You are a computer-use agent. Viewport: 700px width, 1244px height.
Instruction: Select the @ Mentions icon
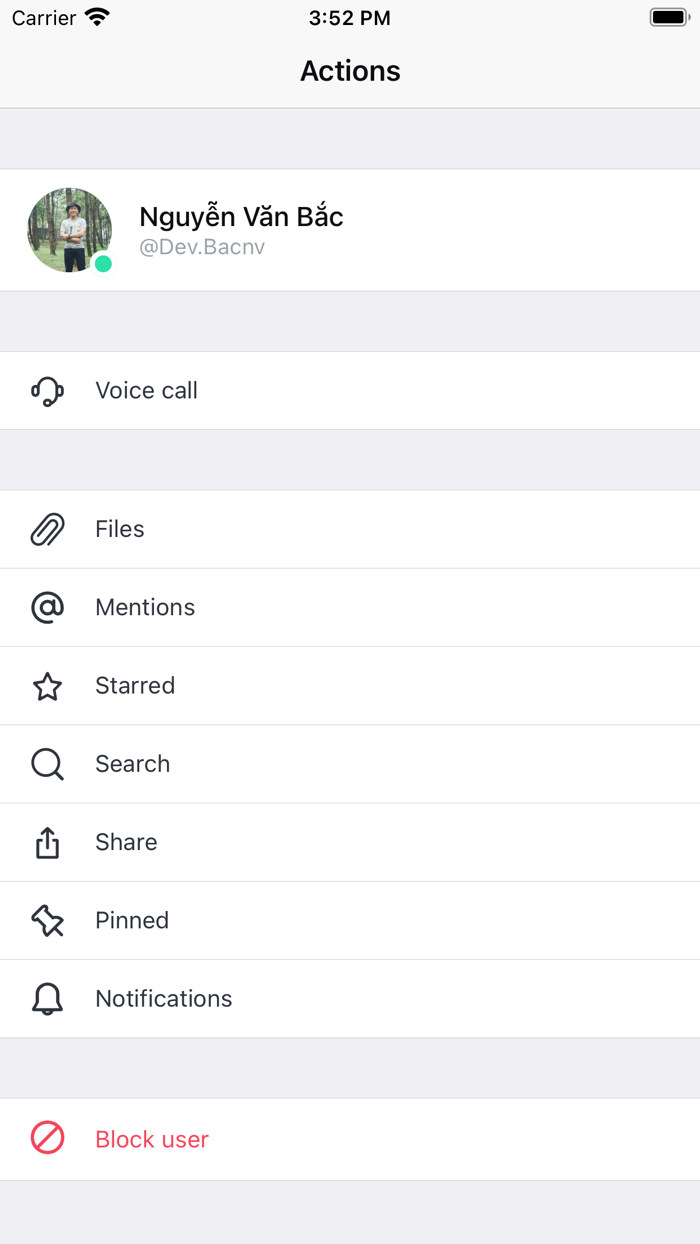coord(47,607)
